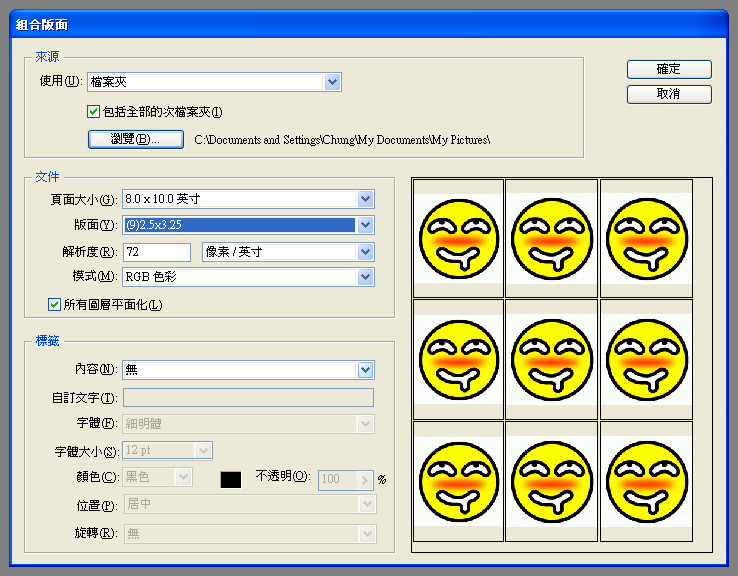Open the 版面 layout dropdown

[x=365, y=225]
